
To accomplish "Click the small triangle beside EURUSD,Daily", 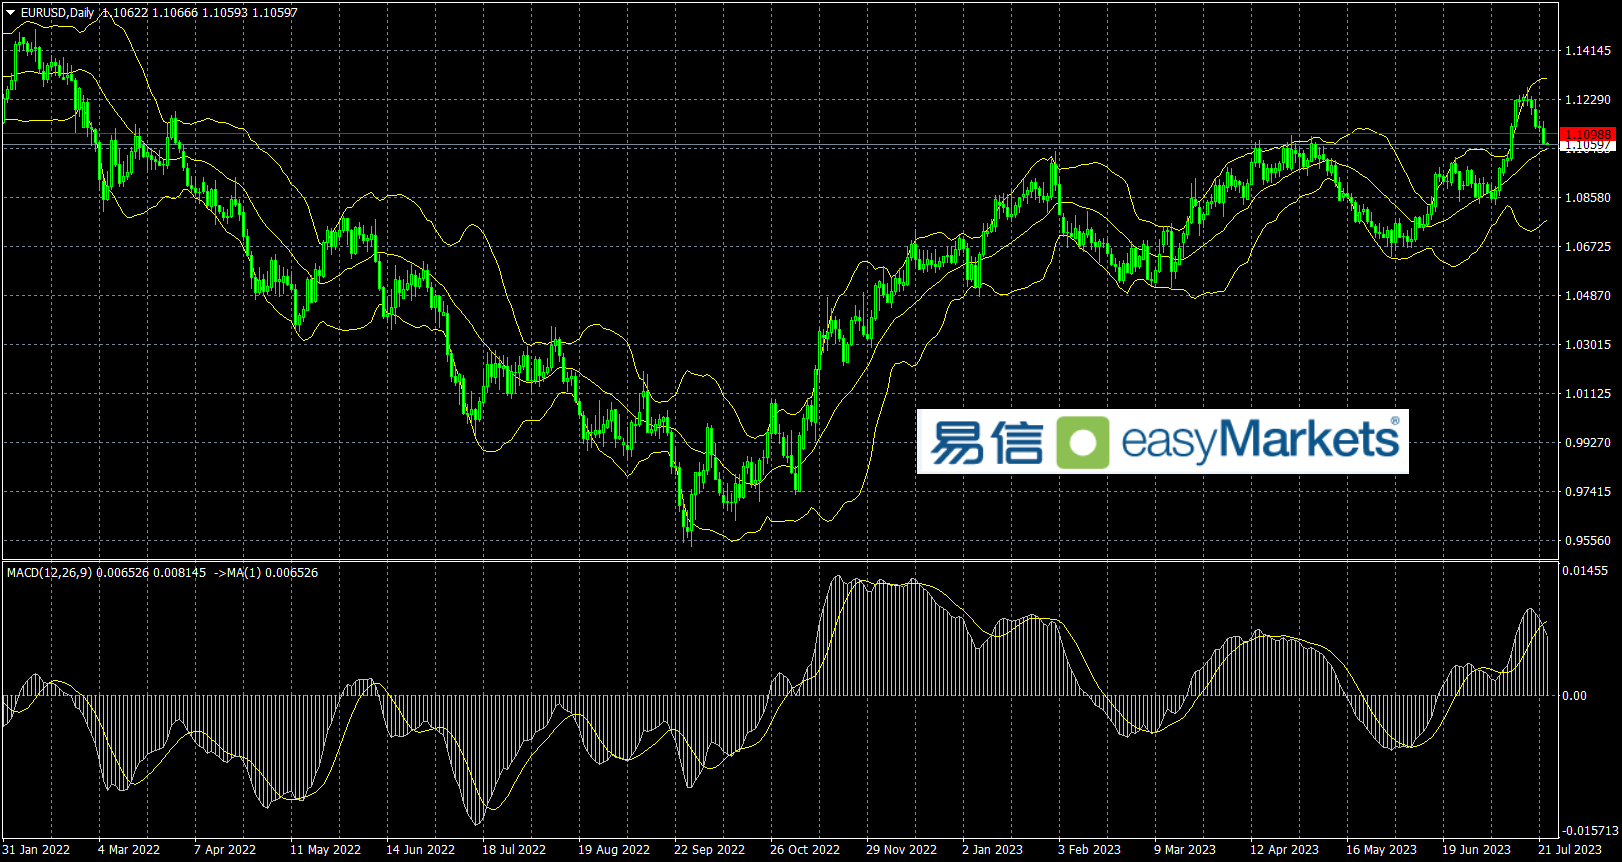I will (11, 13).
